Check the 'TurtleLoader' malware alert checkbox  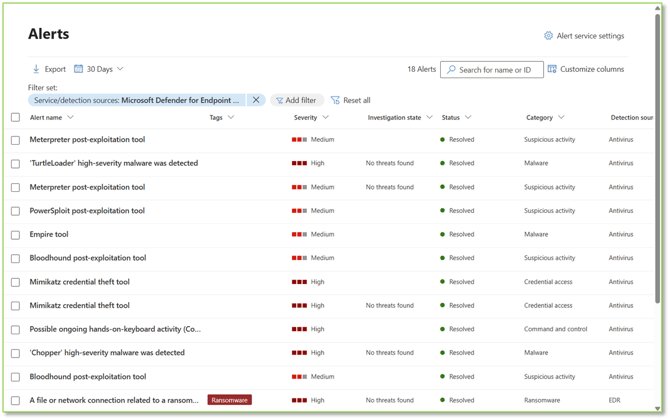tap(15, 164)
